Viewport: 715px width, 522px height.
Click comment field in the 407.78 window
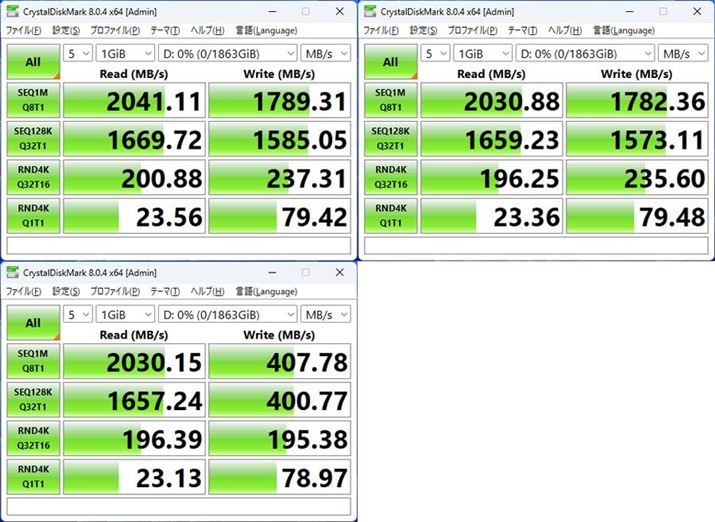pos(179,506)
